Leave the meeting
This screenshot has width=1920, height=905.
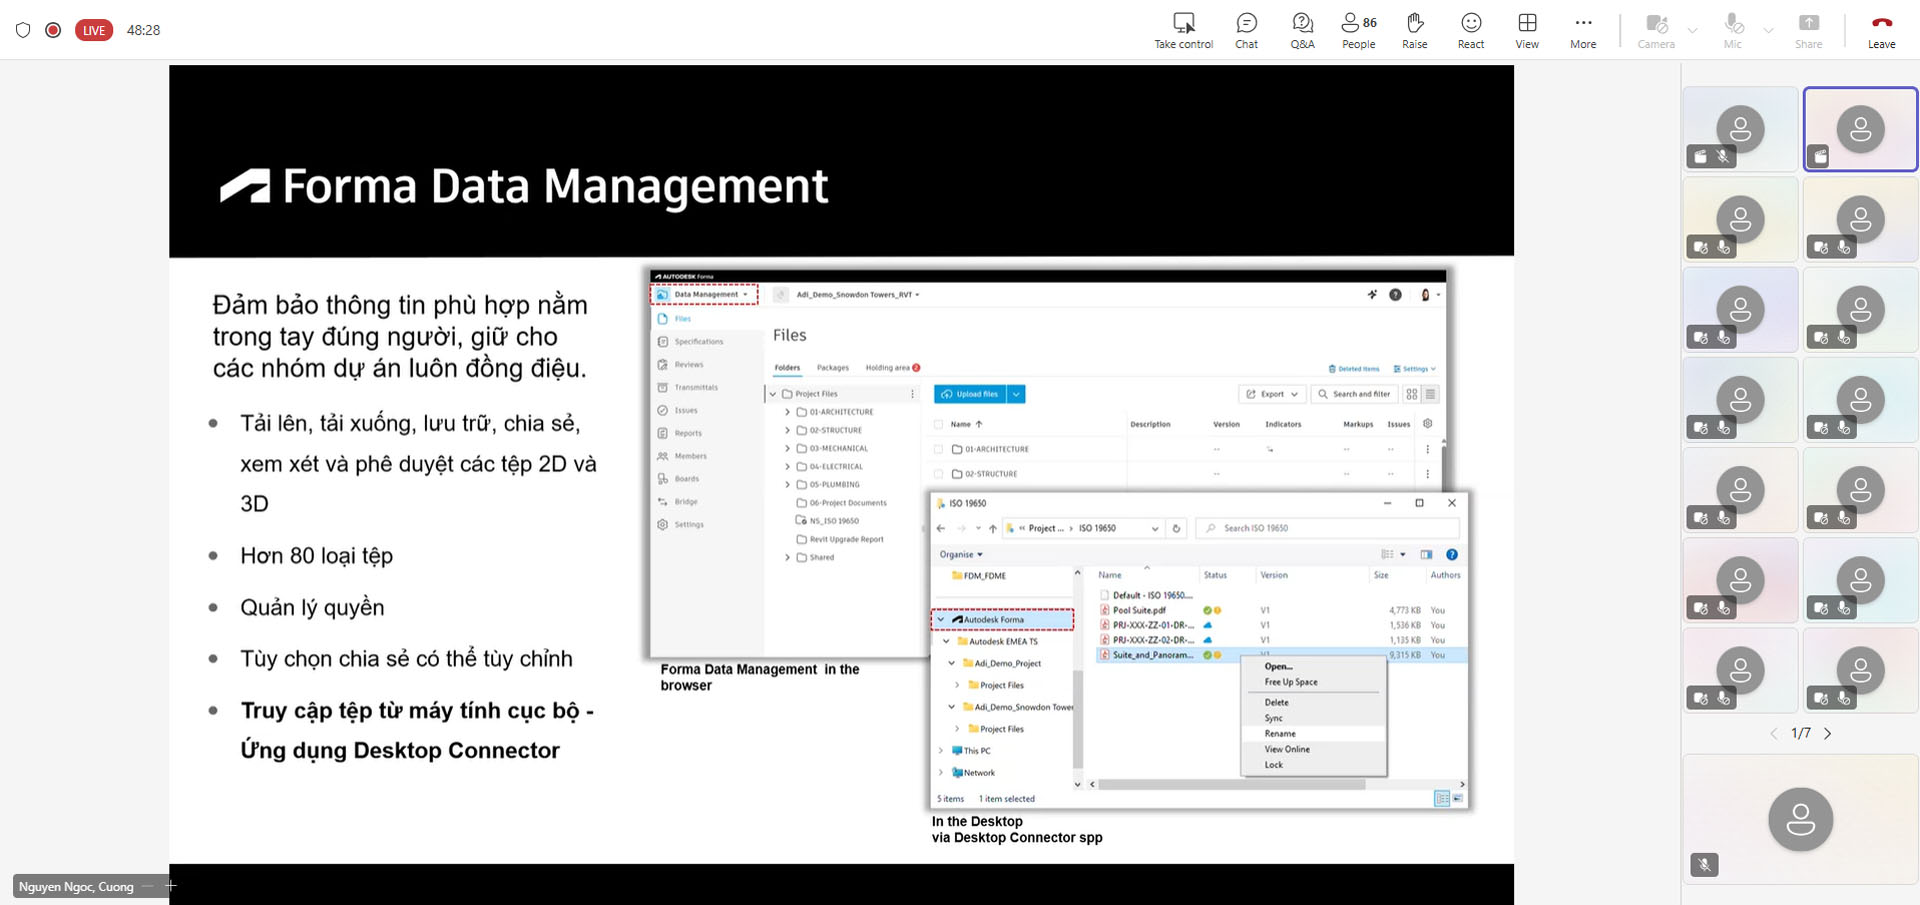click(1881, 30)
